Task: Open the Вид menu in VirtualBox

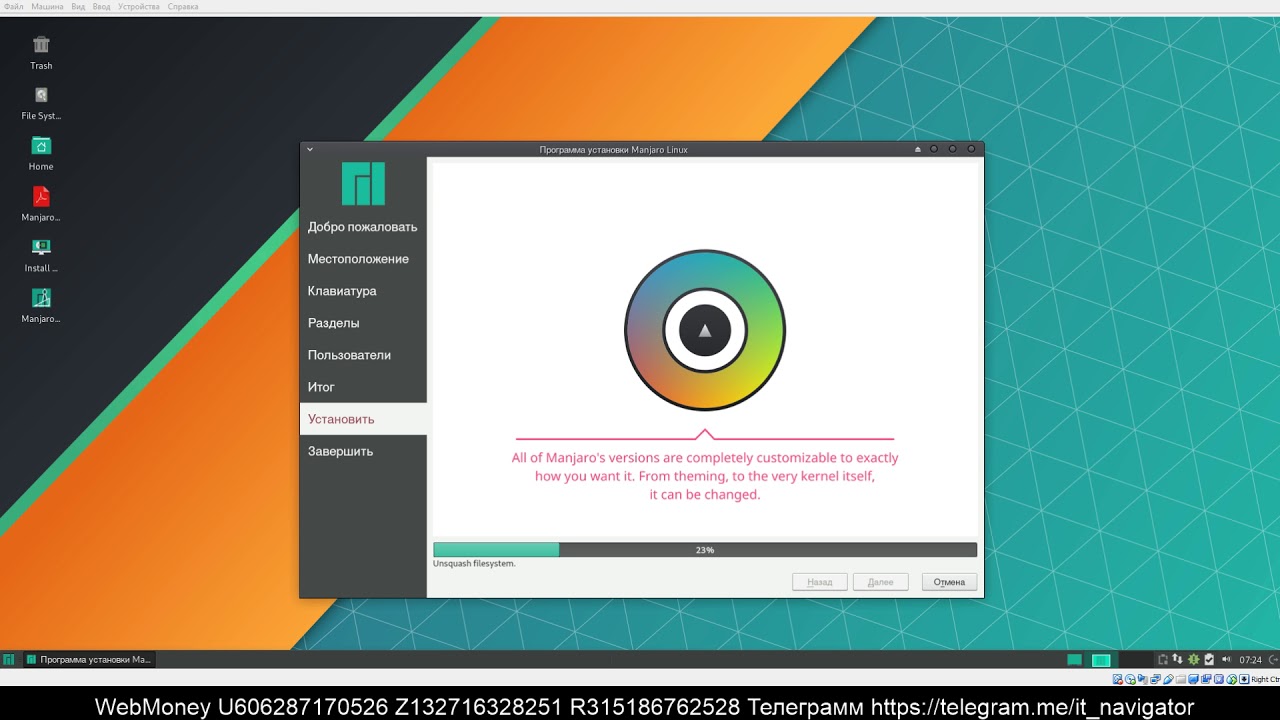Action: pos(78,6)
